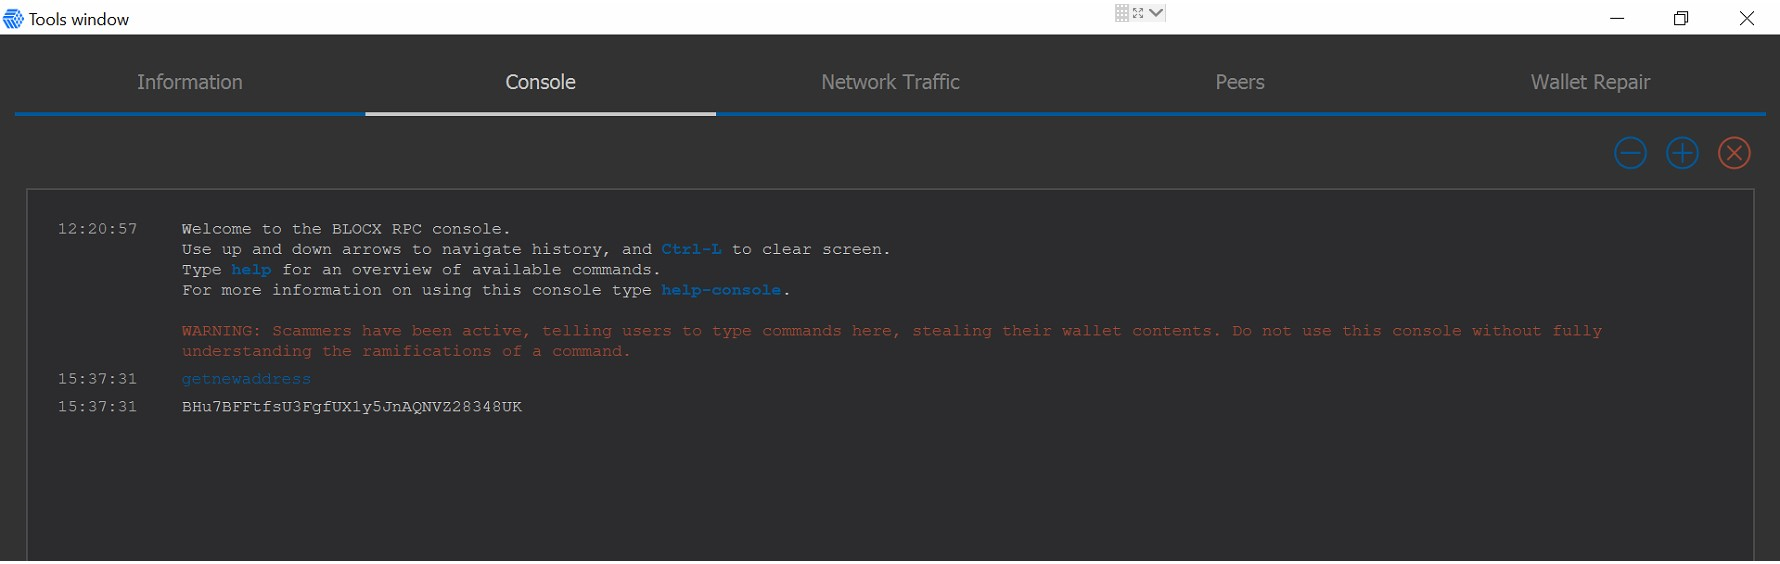Select the Console tab

point(540,82)
